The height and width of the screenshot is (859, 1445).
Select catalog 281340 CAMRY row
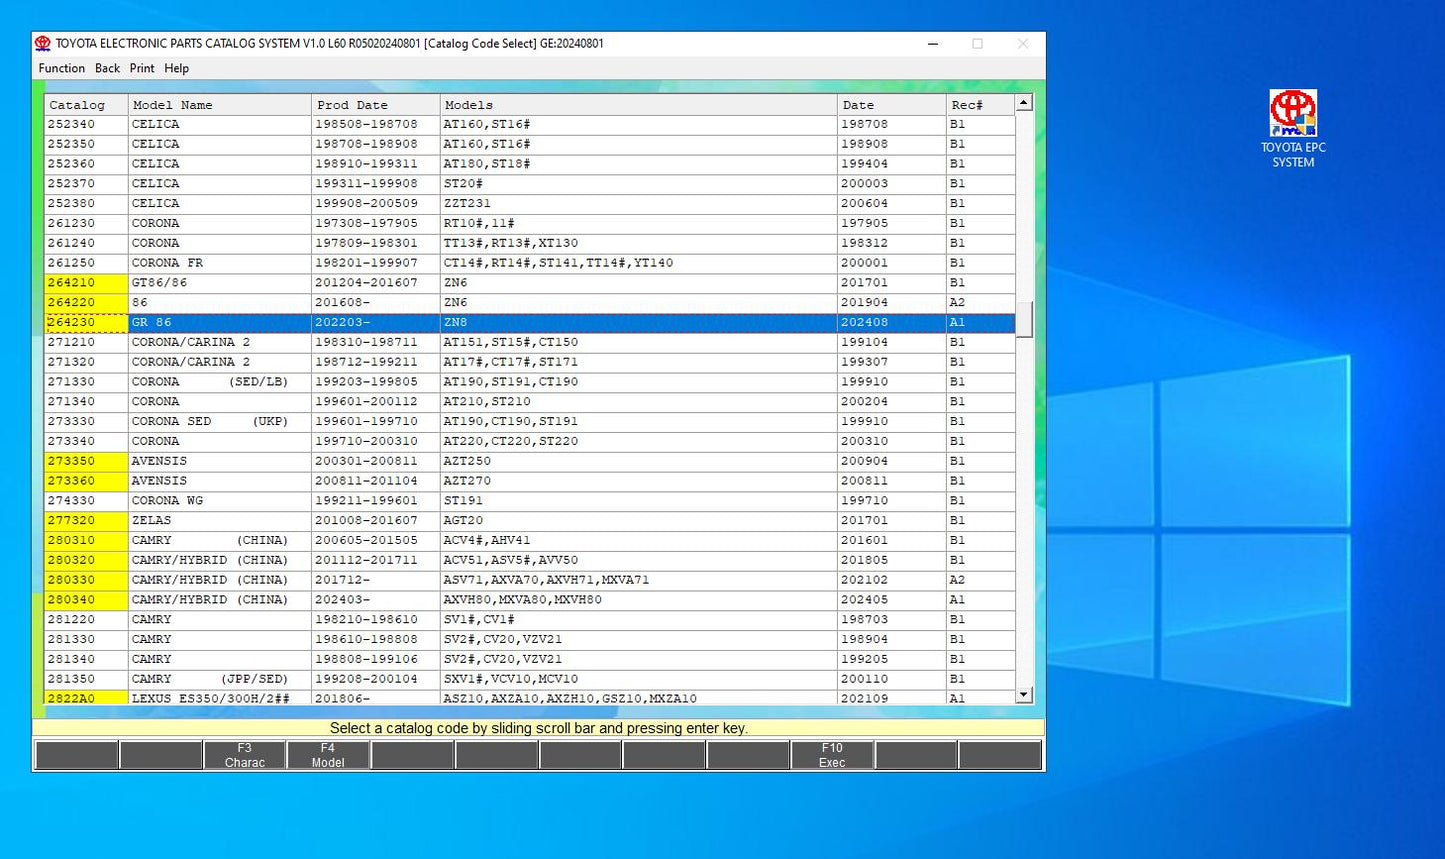click(530, 659)
